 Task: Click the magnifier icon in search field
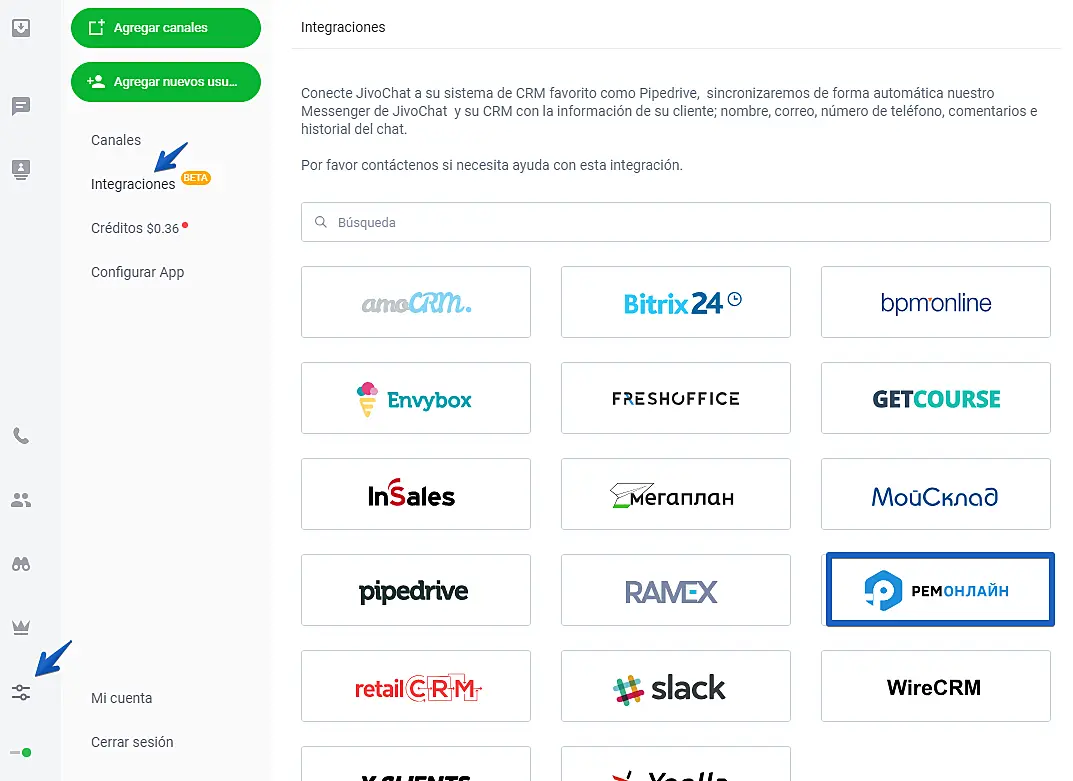pyautogui.click(x=320, y=222)
